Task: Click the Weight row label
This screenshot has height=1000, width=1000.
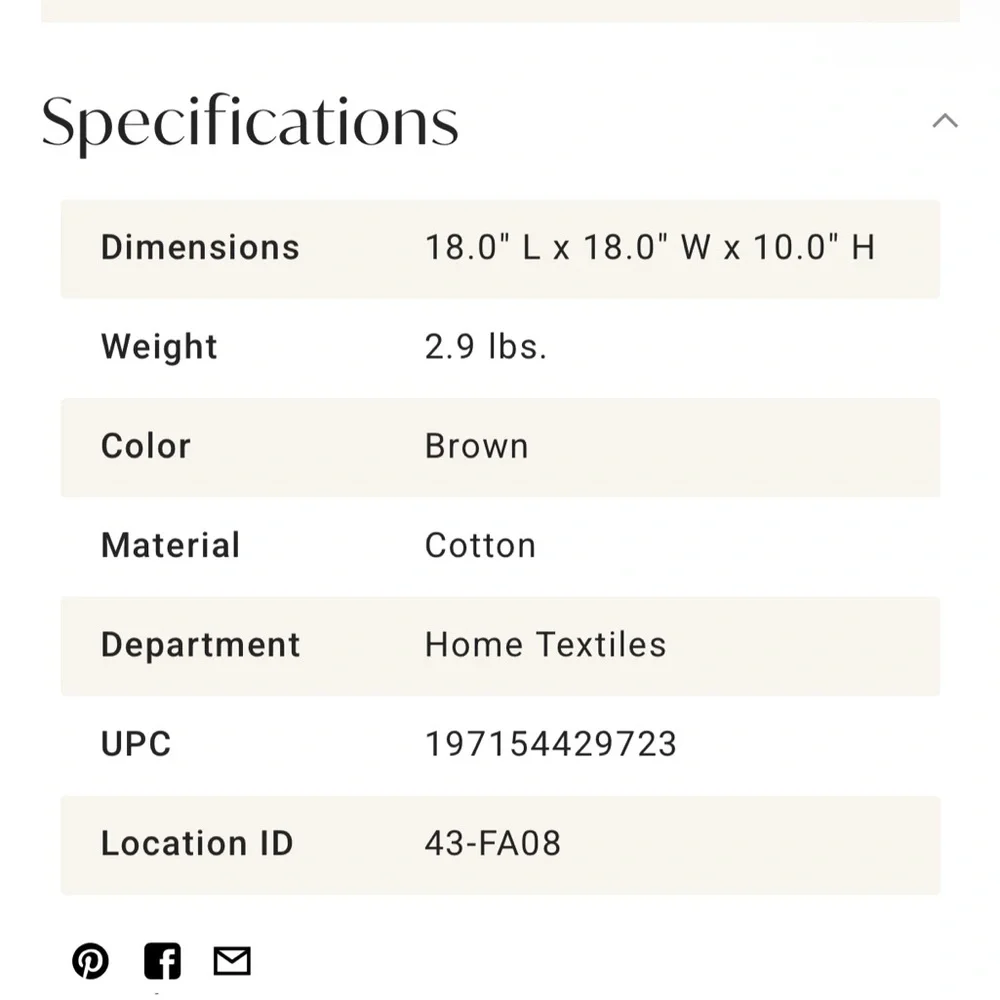Action: [159, 346]
